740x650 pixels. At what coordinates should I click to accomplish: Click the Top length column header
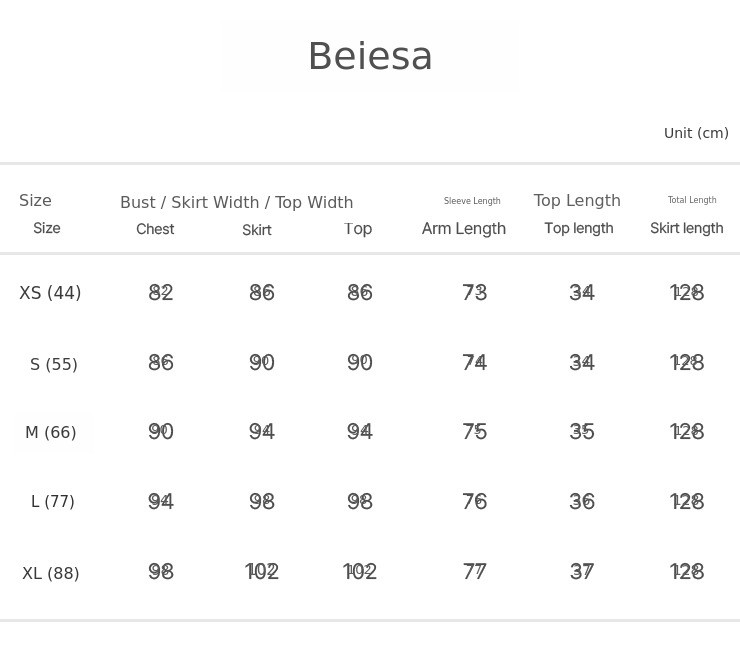(x=579, y=228)
